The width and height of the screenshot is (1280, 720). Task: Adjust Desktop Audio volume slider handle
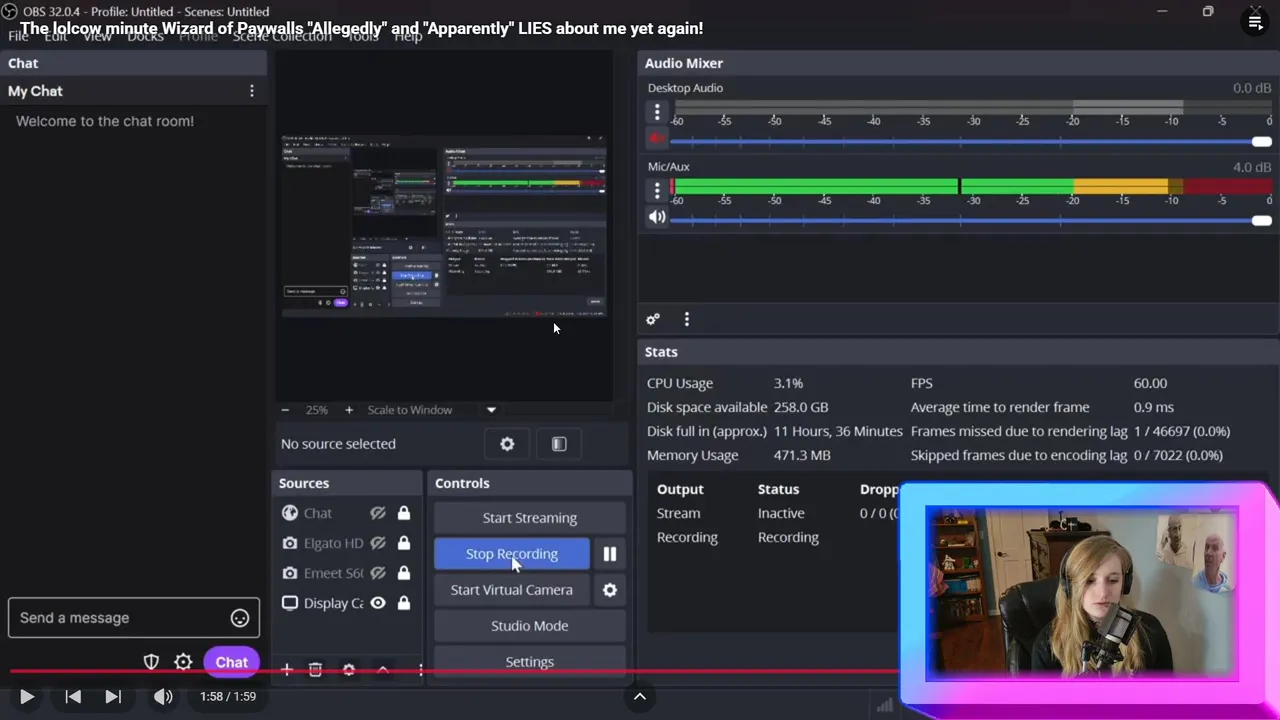(1262, 142)
